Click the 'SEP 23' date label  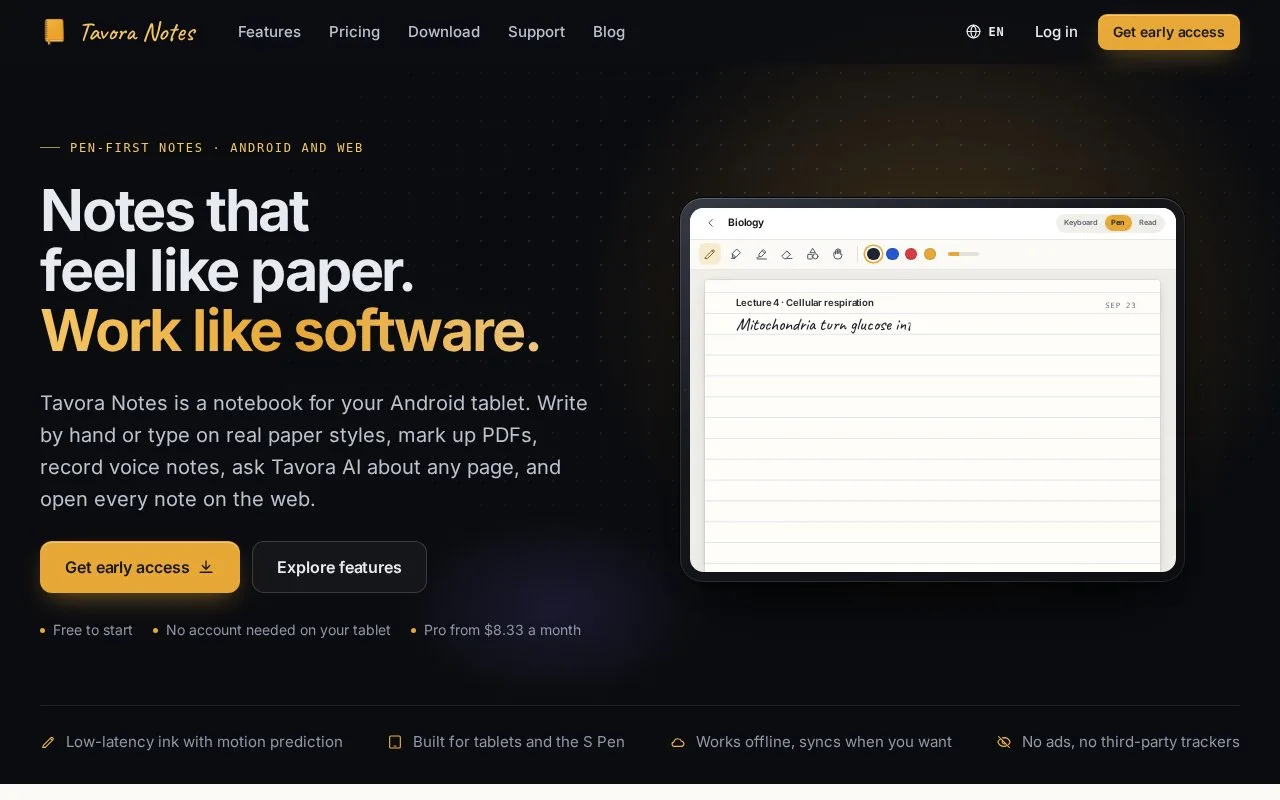tap(1121, 305)
